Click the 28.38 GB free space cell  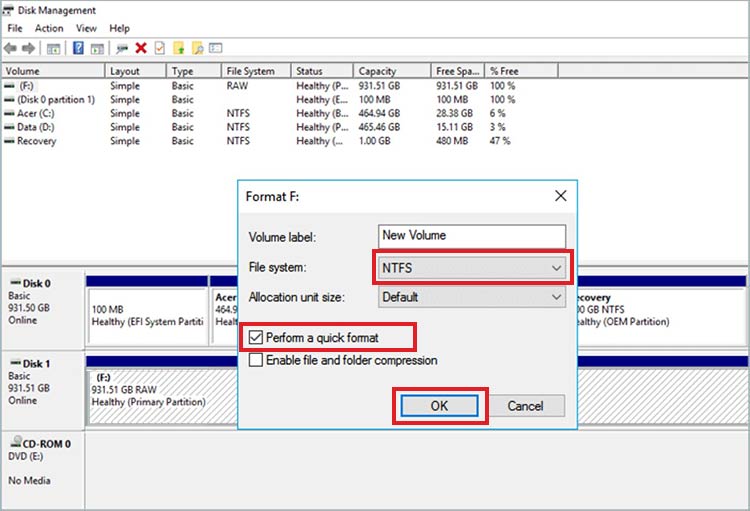point(454,113)
